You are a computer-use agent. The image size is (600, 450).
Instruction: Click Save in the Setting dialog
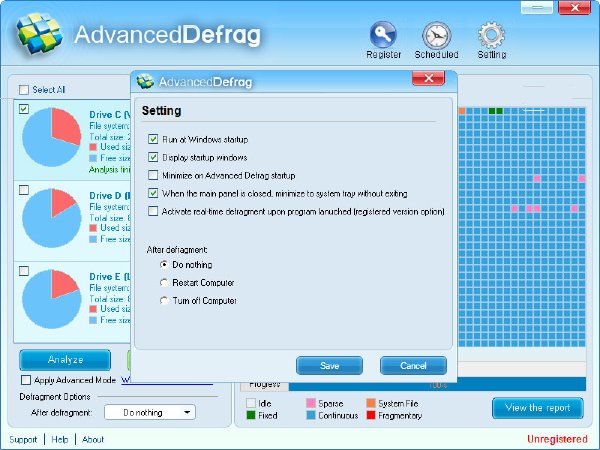coord(329,366)
